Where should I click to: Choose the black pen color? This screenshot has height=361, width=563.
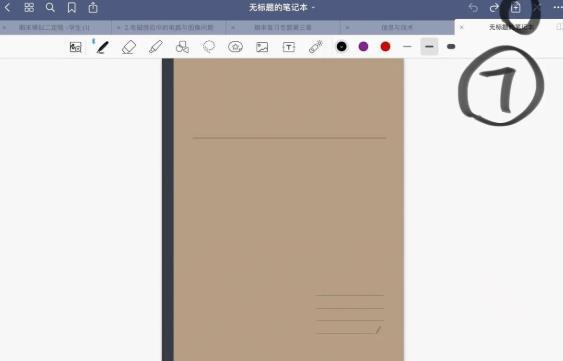(341, 46)
